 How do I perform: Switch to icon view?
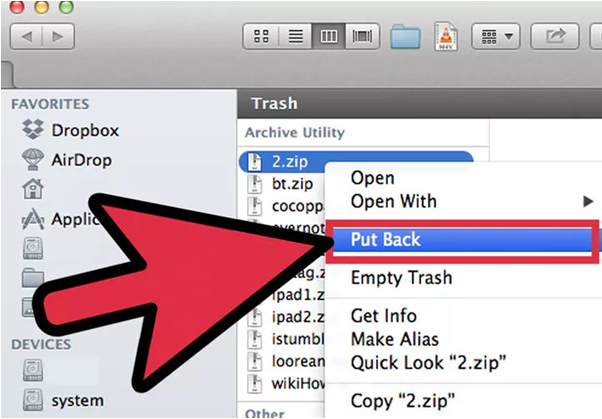click(x=261, y=36)
